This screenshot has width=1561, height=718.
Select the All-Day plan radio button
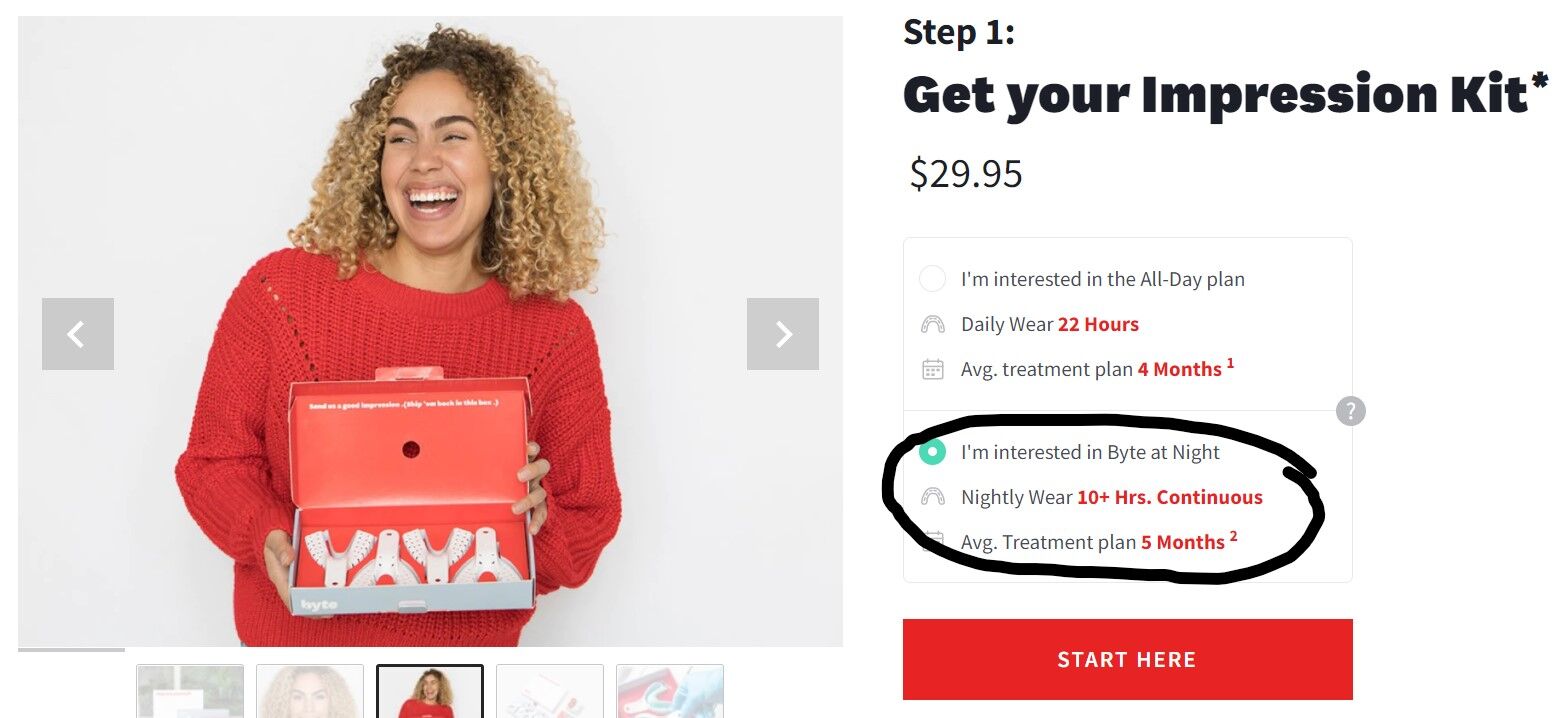pos(932,279)
